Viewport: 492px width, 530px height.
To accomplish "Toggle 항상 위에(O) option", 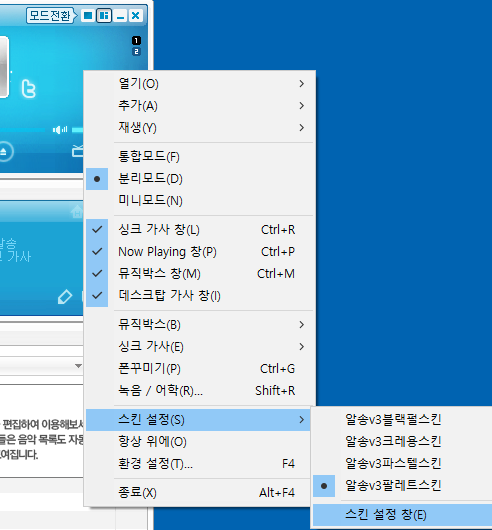I will click(x=198, y=441).
